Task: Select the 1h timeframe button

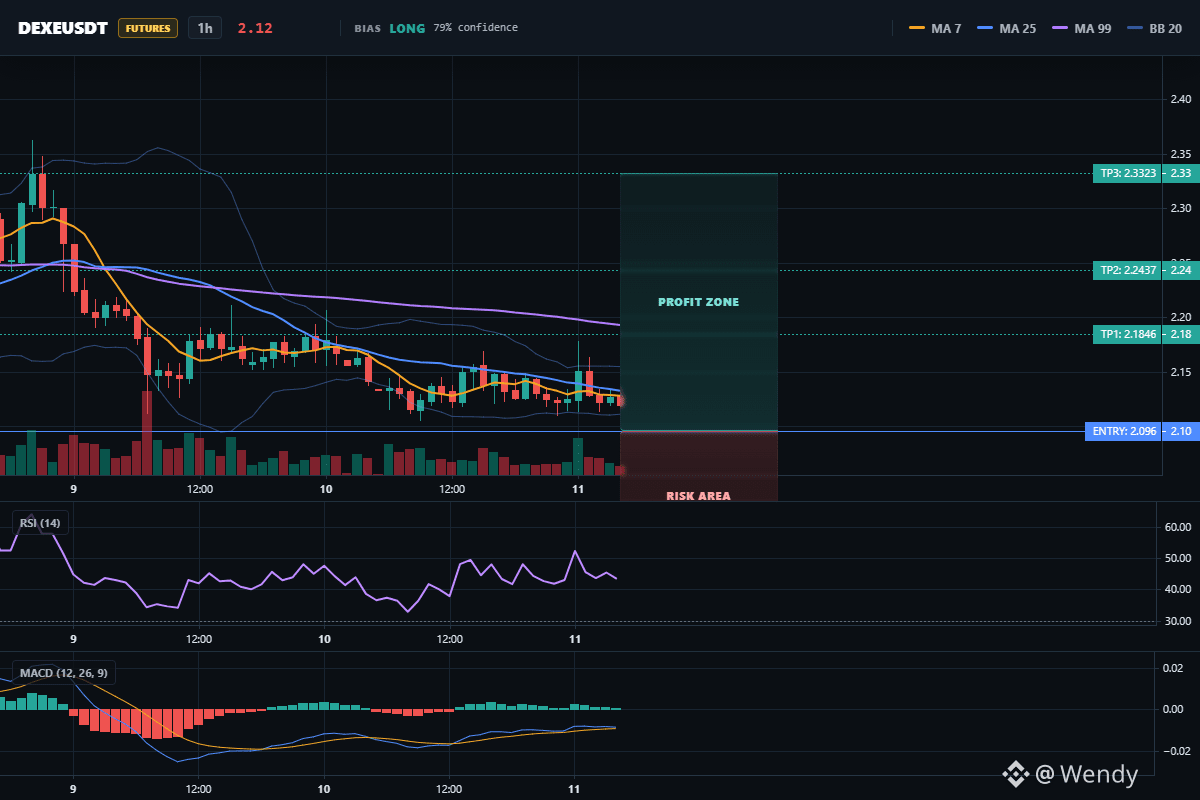Action: click(x=205, y=28)
